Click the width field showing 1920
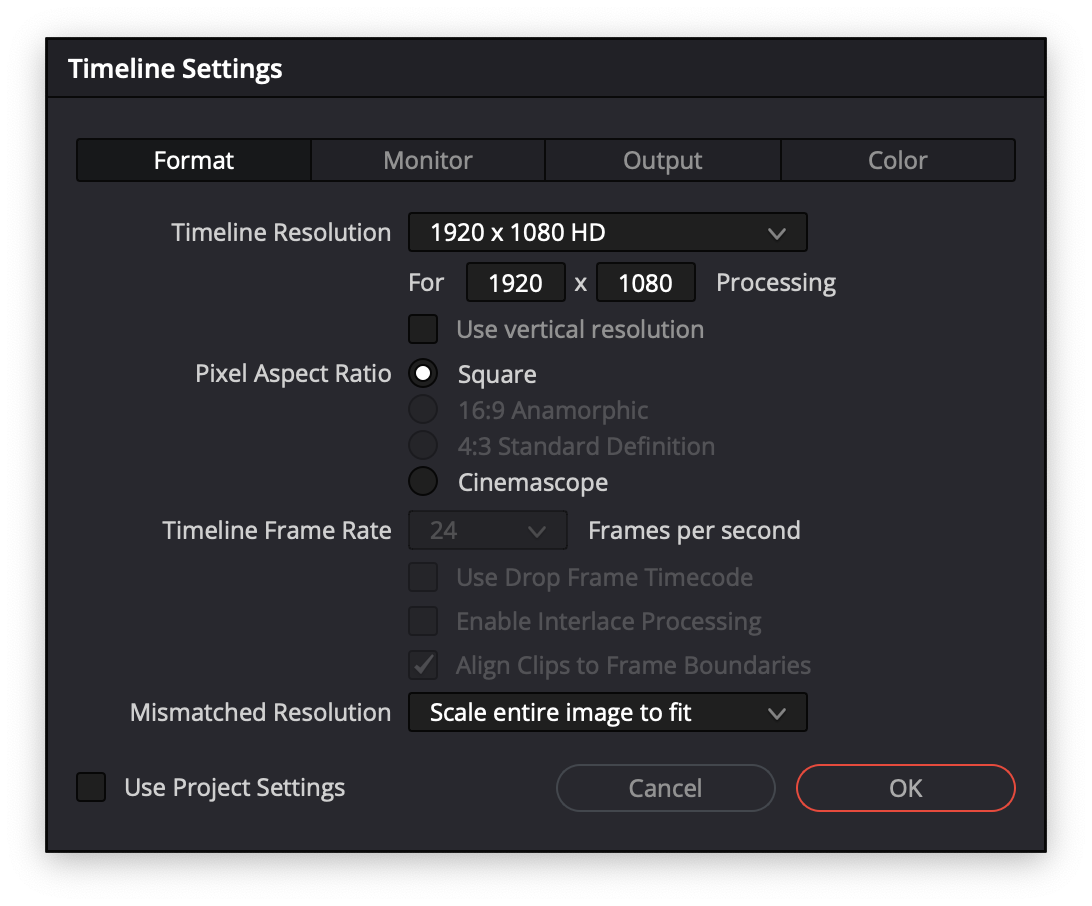Image resolution: width=1092 pixels, height=906 pixels. point(515,283)
